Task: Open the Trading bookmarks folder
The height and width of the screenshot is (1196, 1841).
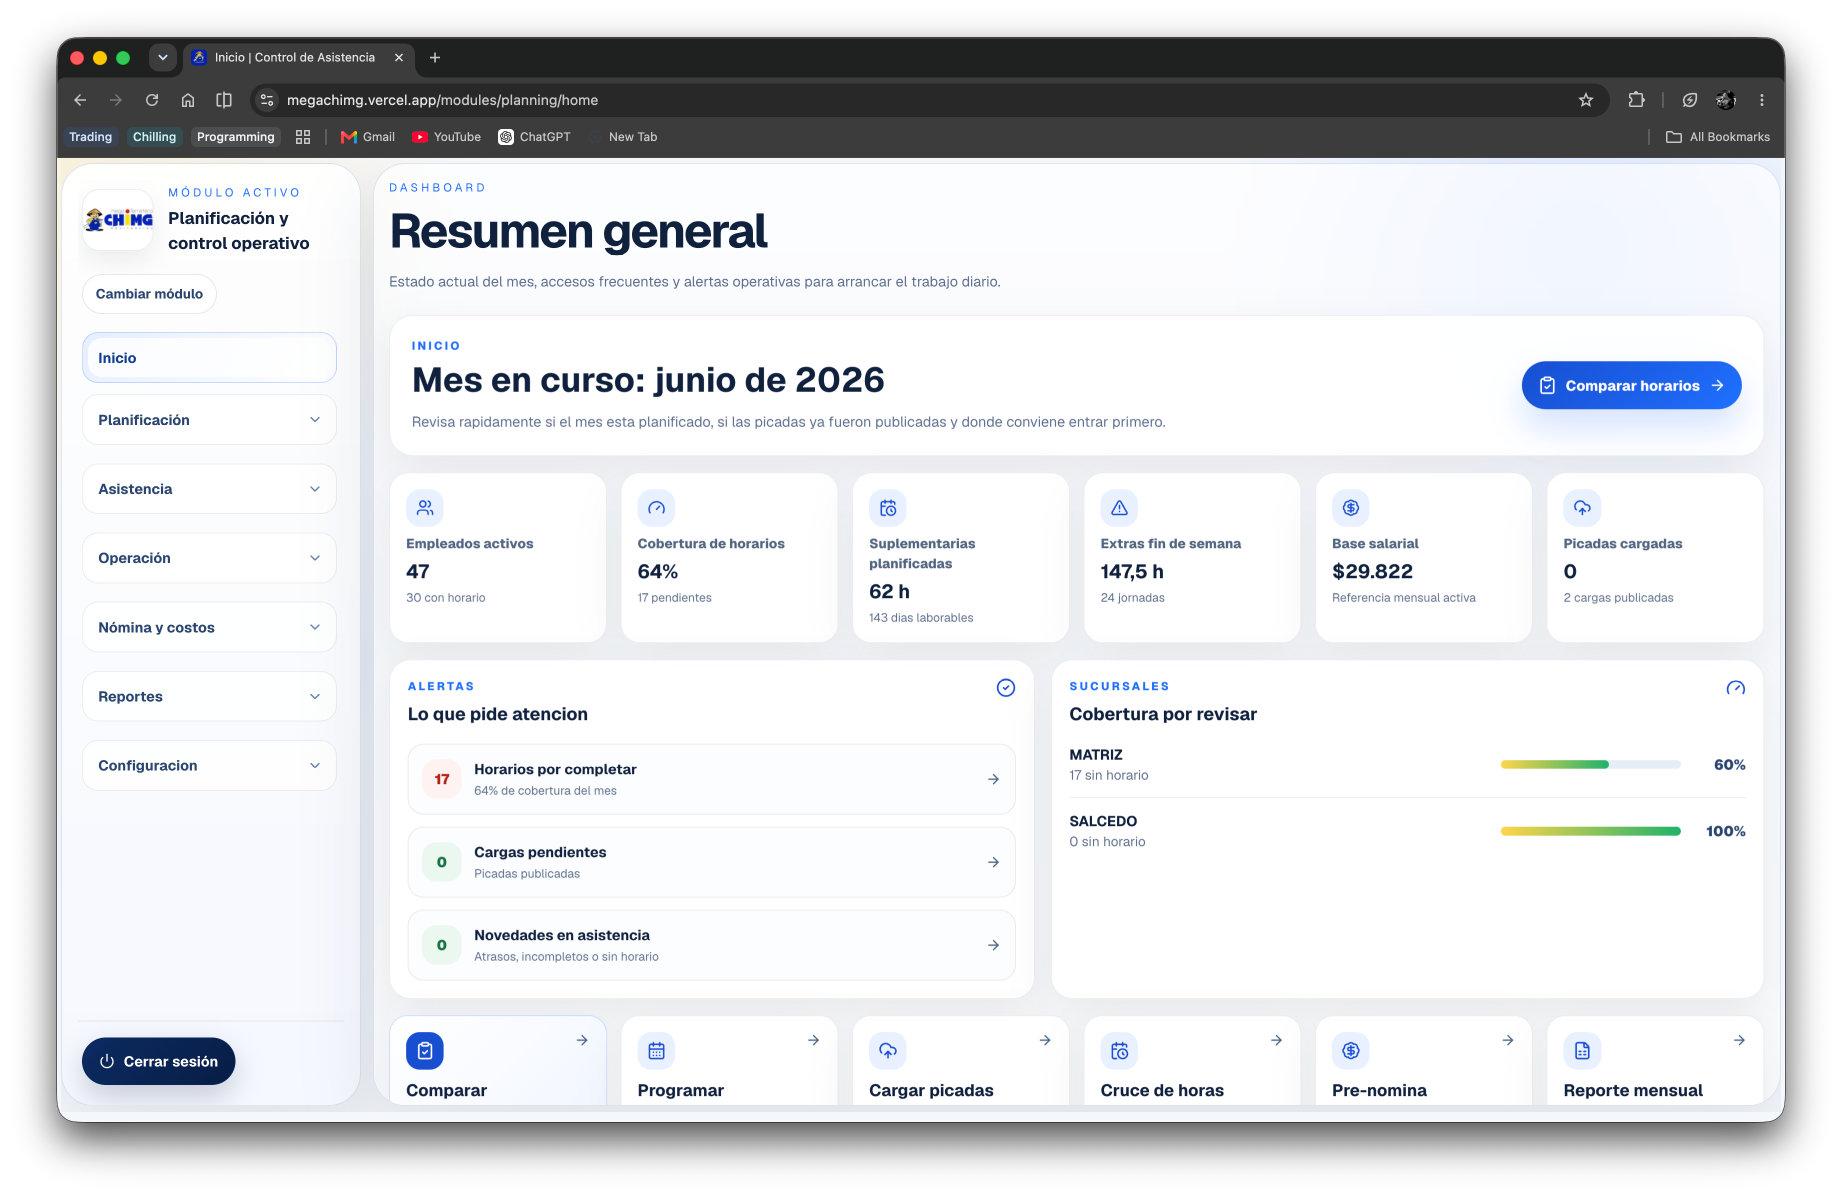Action: tap(90, 137)
